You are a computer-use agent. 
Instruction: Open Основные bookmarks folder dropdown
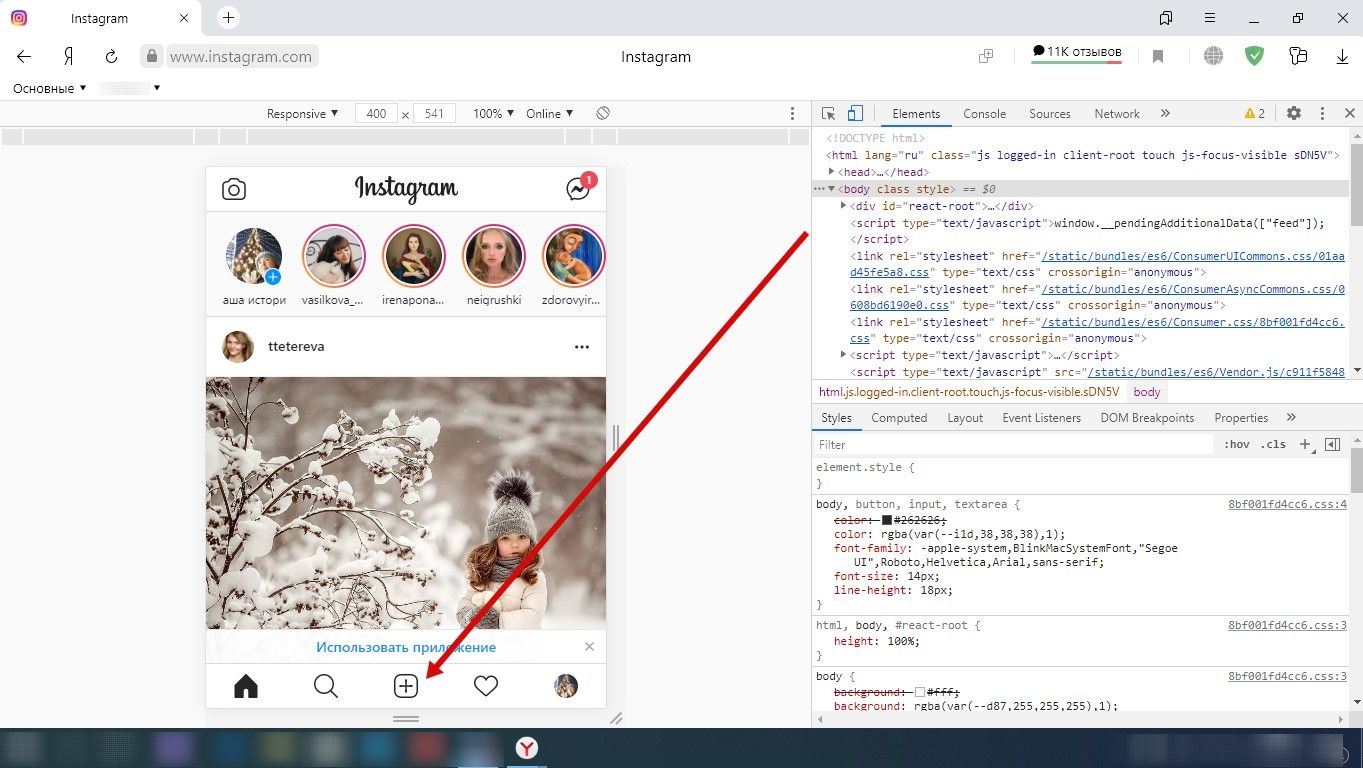pyautogui.click(x=50, y=88)
